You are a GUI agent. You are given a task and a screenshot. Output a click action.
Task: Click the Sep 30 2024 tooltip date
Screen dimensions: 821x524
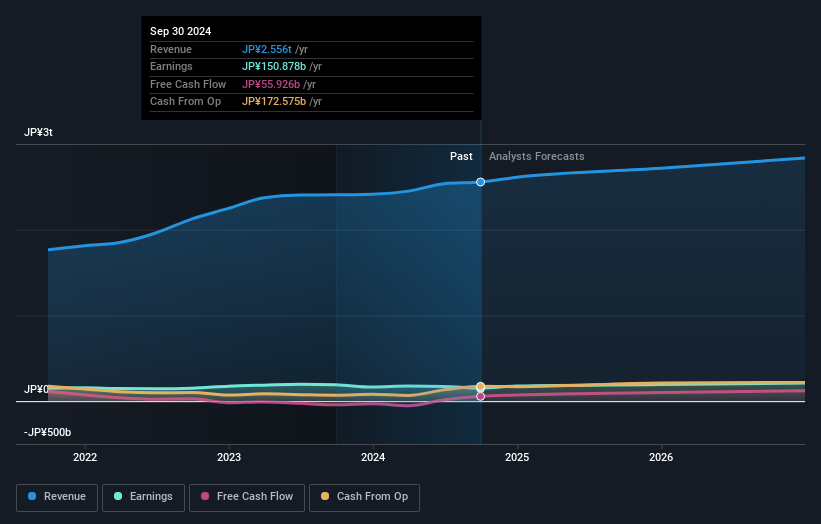pos(181,31)
